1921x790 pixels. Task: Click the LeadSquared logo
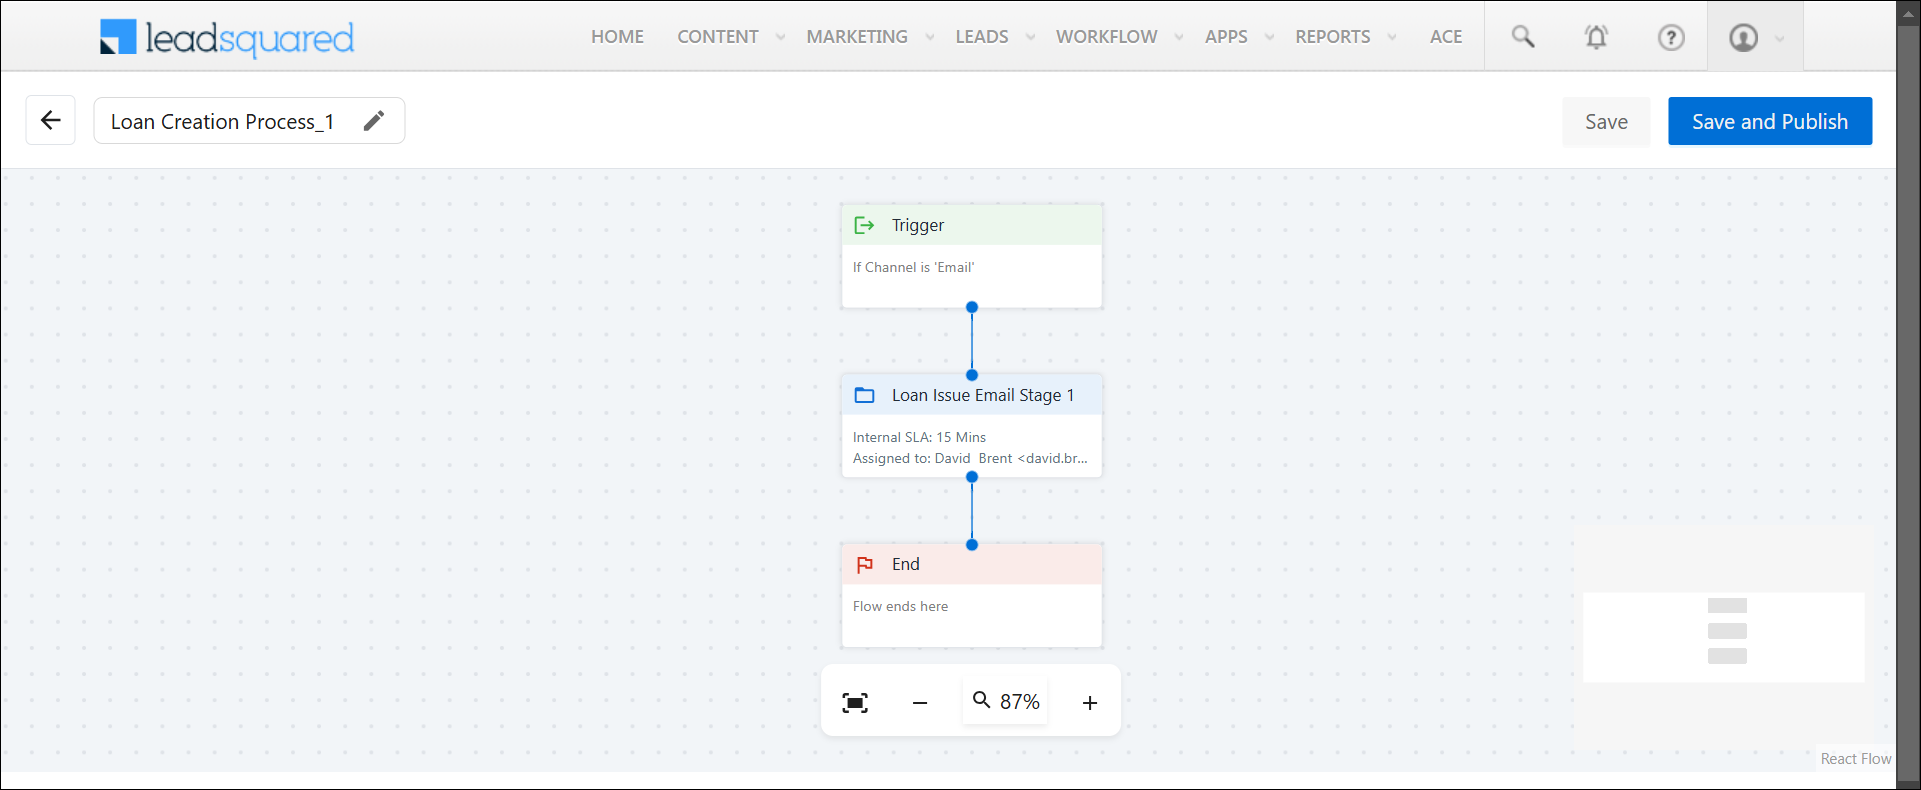pos(227,37)
